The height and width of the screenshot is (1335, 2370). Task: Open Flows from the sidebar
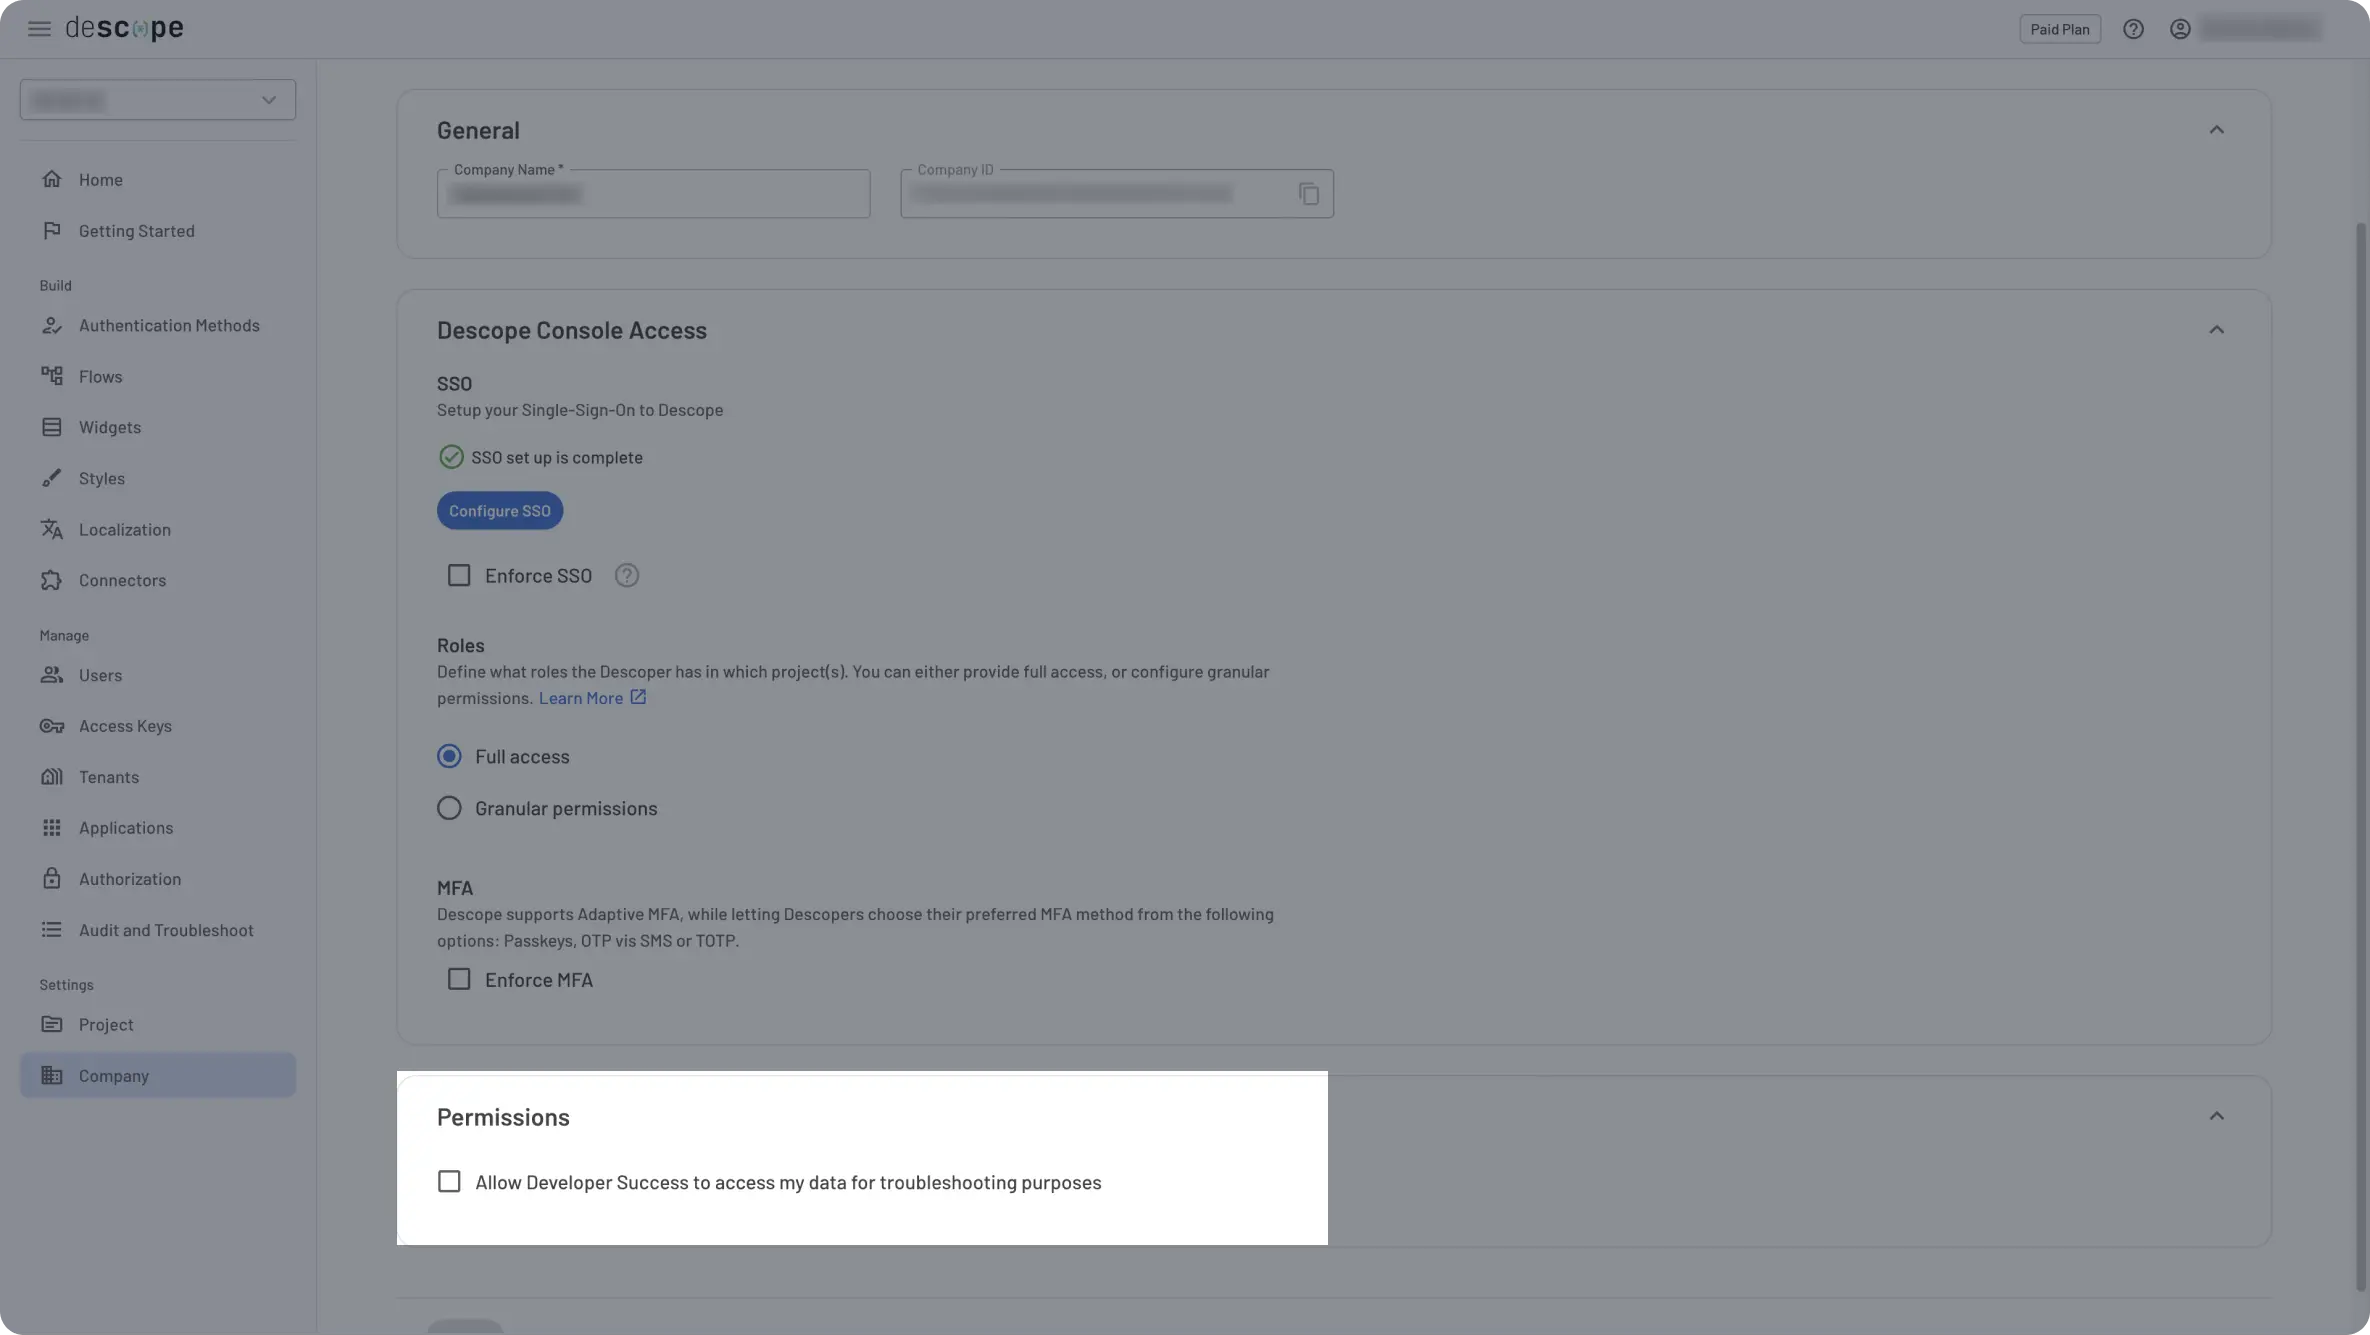tap(100, 377)
